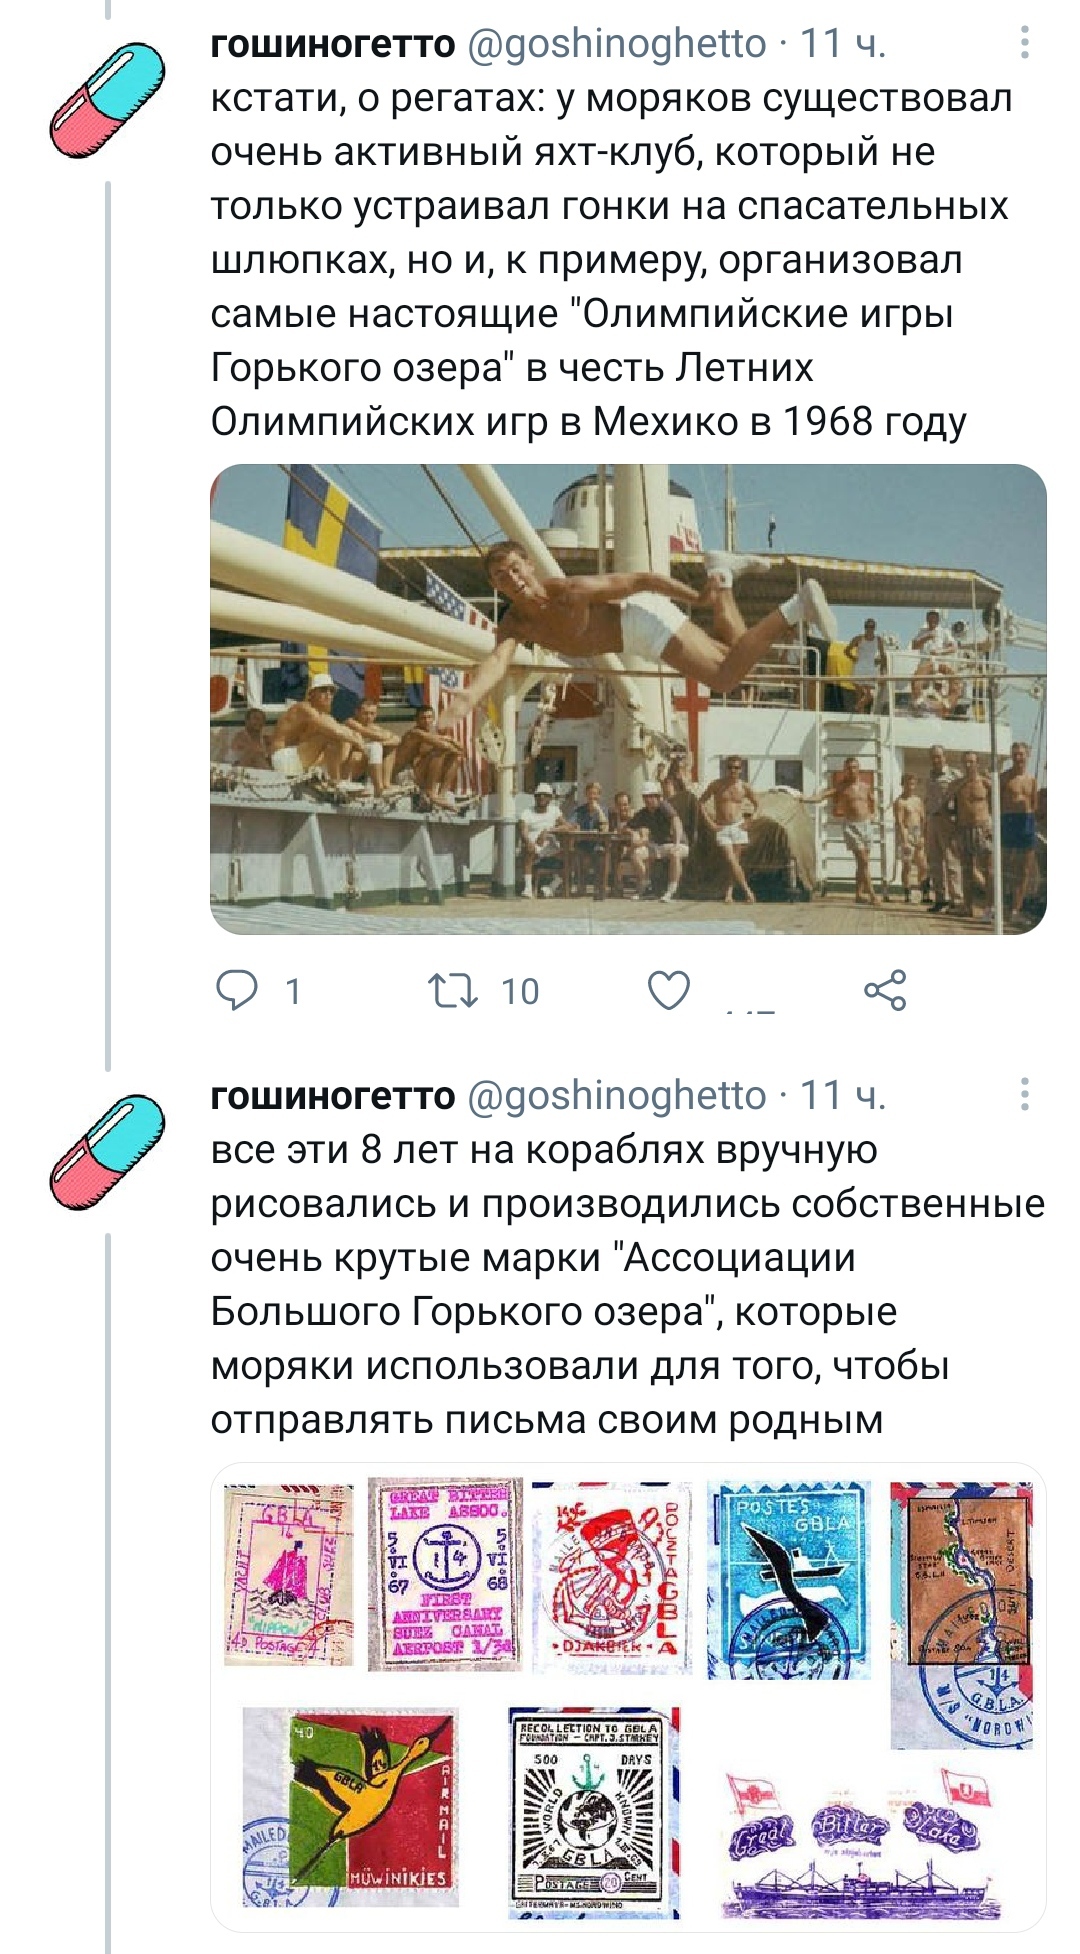Open the GBLA stamps collage image
The width and height of the screenshot is (1080, 1954).
[x=628, y=1697]
